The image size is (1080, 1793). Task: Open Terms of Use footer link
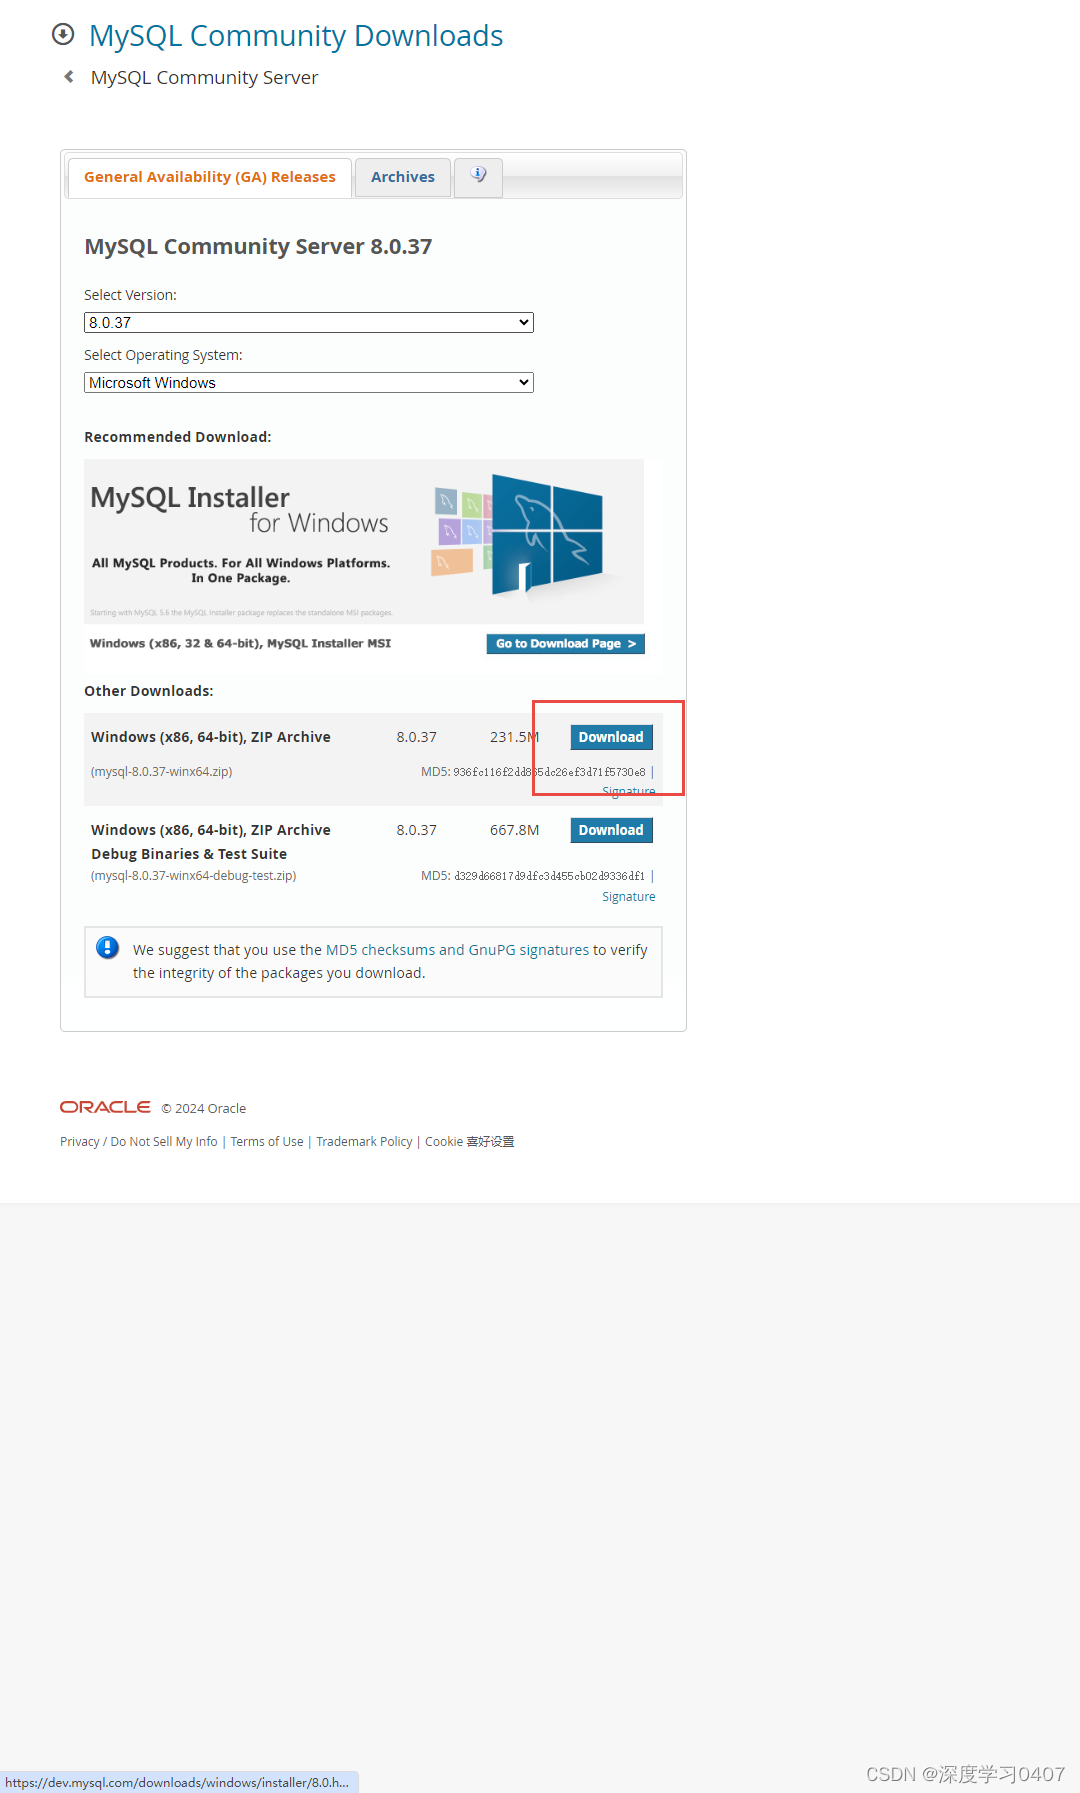[x=267, y=1142]
